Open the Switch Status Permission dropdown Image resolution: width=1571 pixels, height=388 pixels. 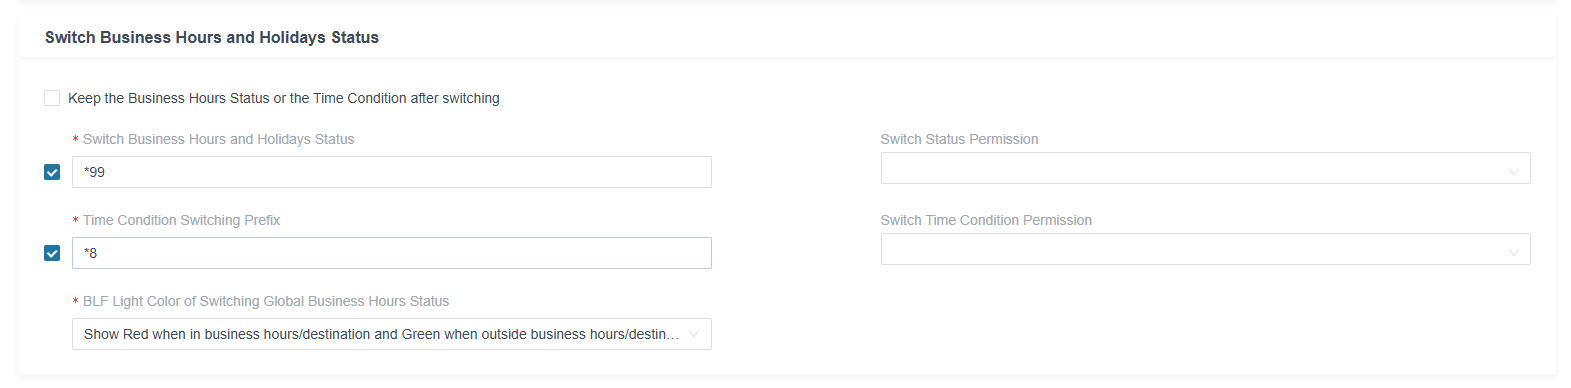(x=1205, y=168)
